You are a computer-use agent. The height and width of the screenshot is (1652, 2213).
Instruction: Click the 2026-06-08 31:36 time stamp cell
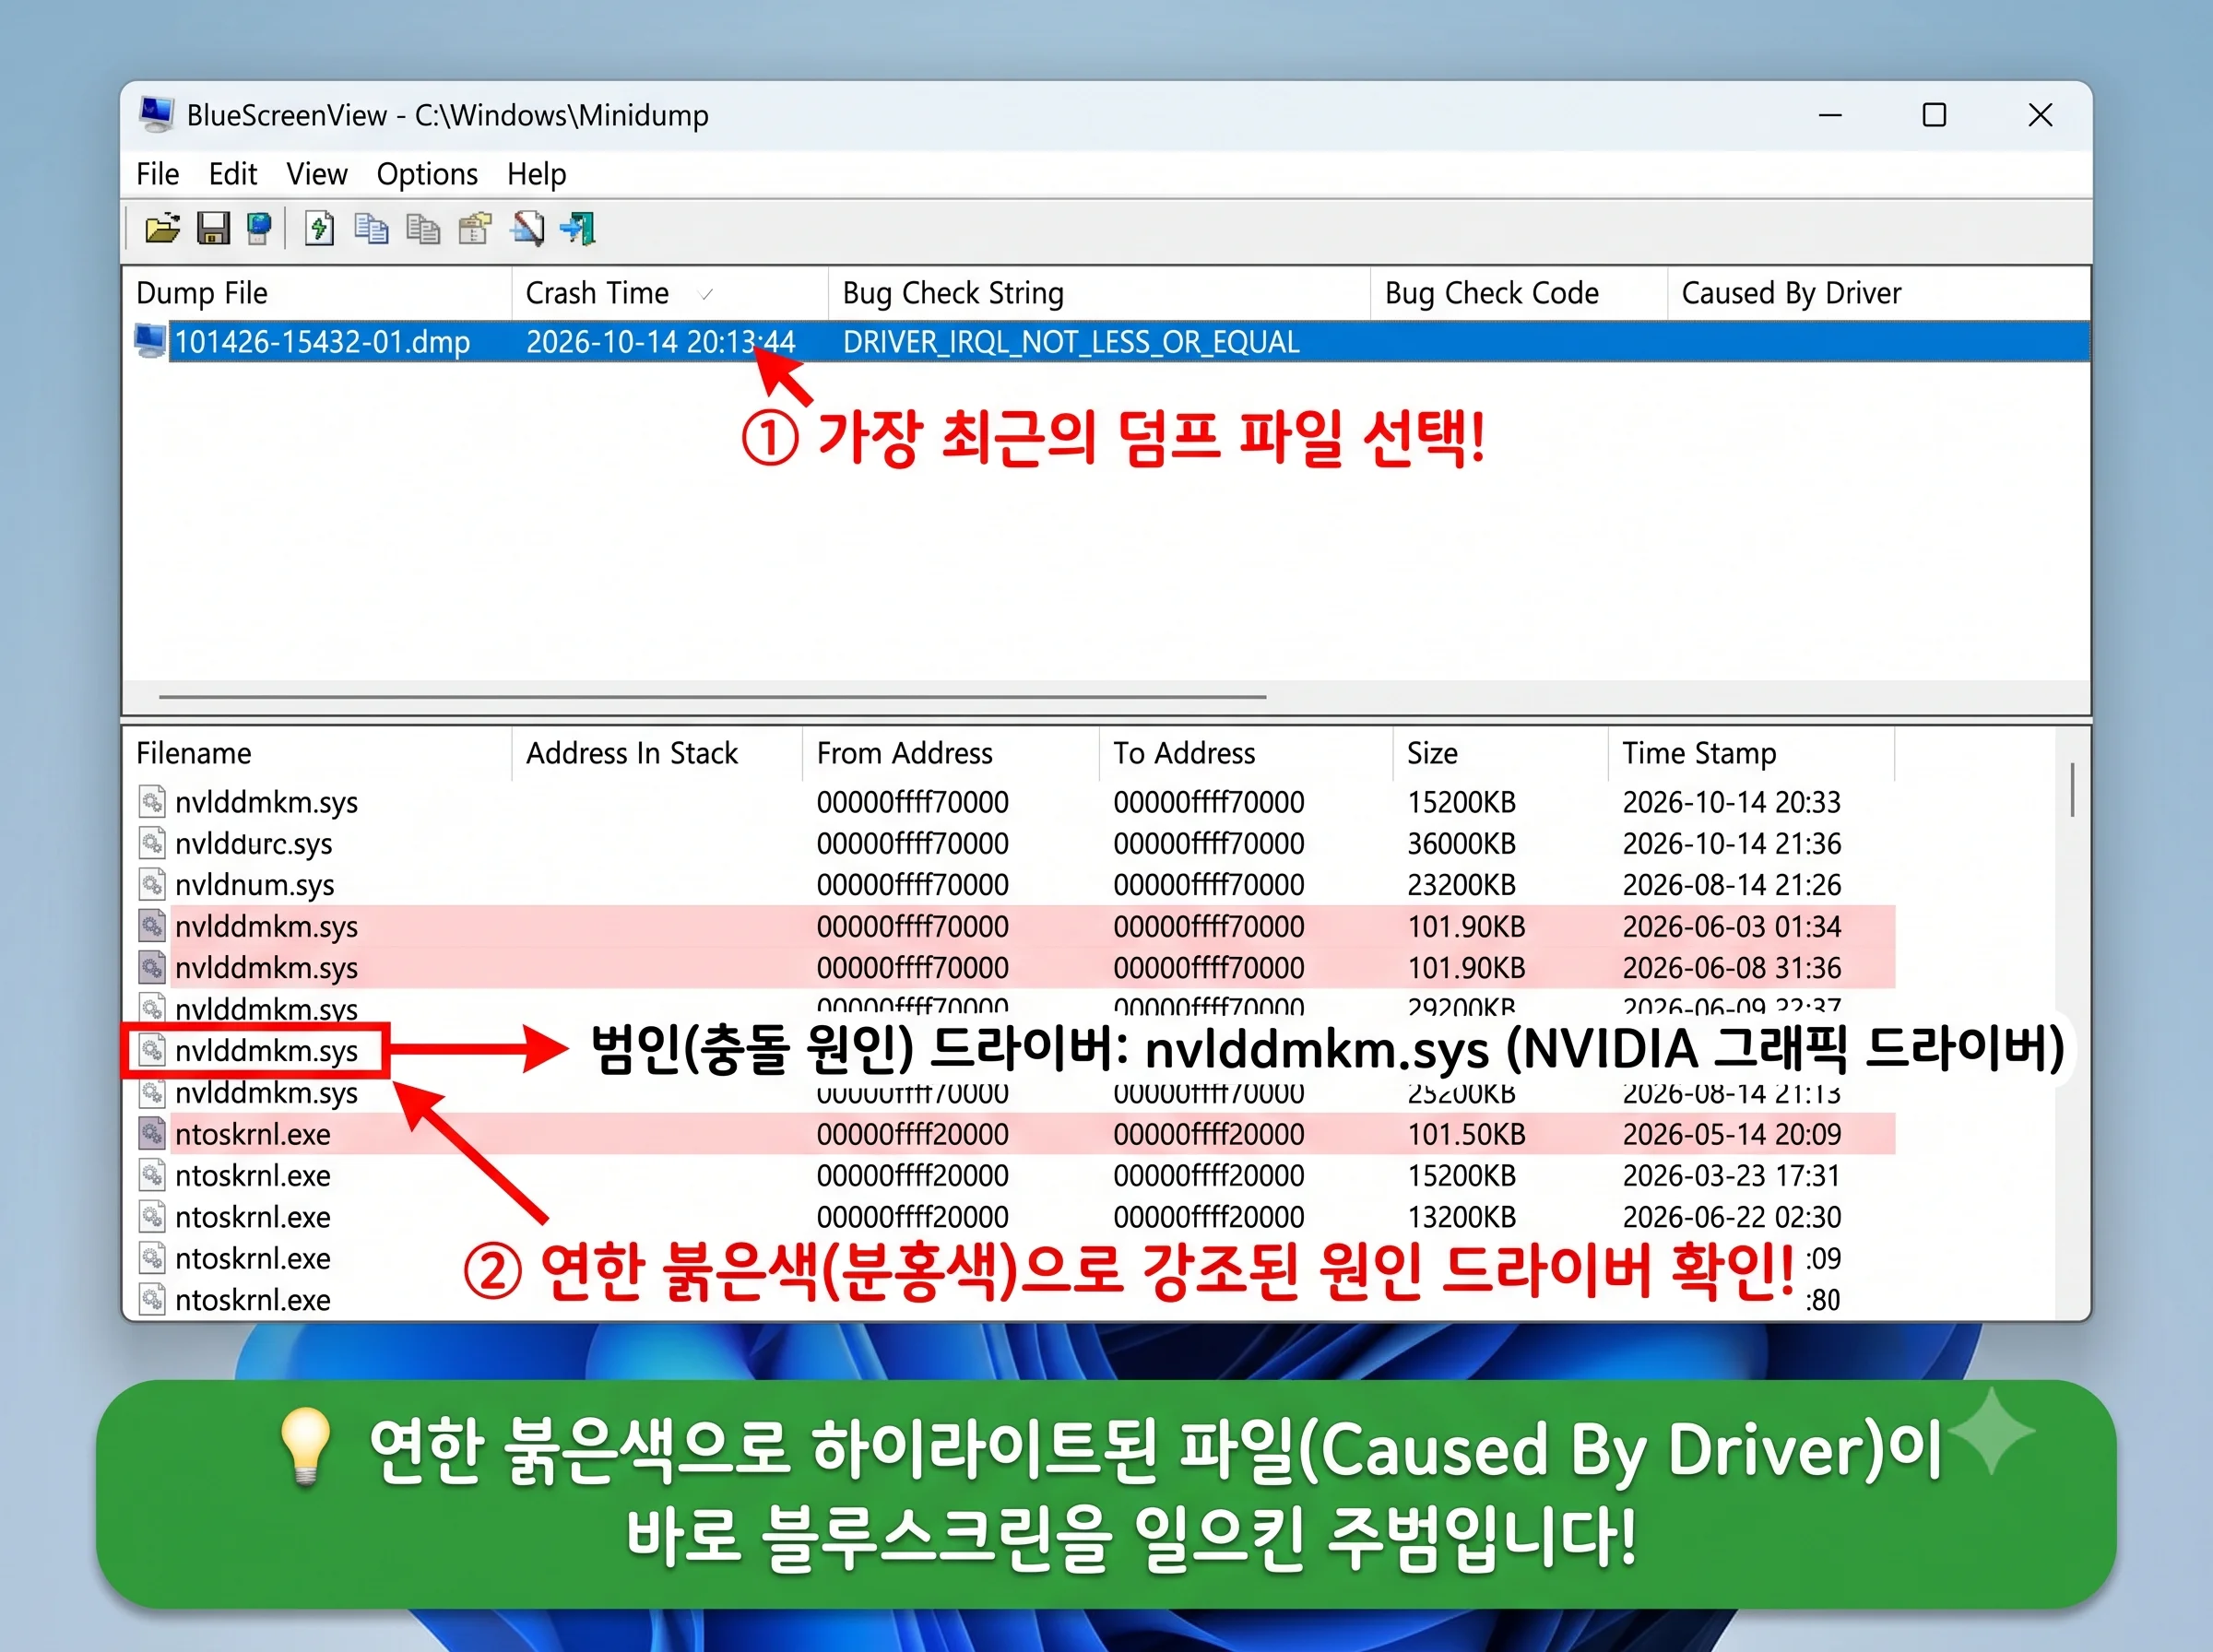coord(1731,968)
